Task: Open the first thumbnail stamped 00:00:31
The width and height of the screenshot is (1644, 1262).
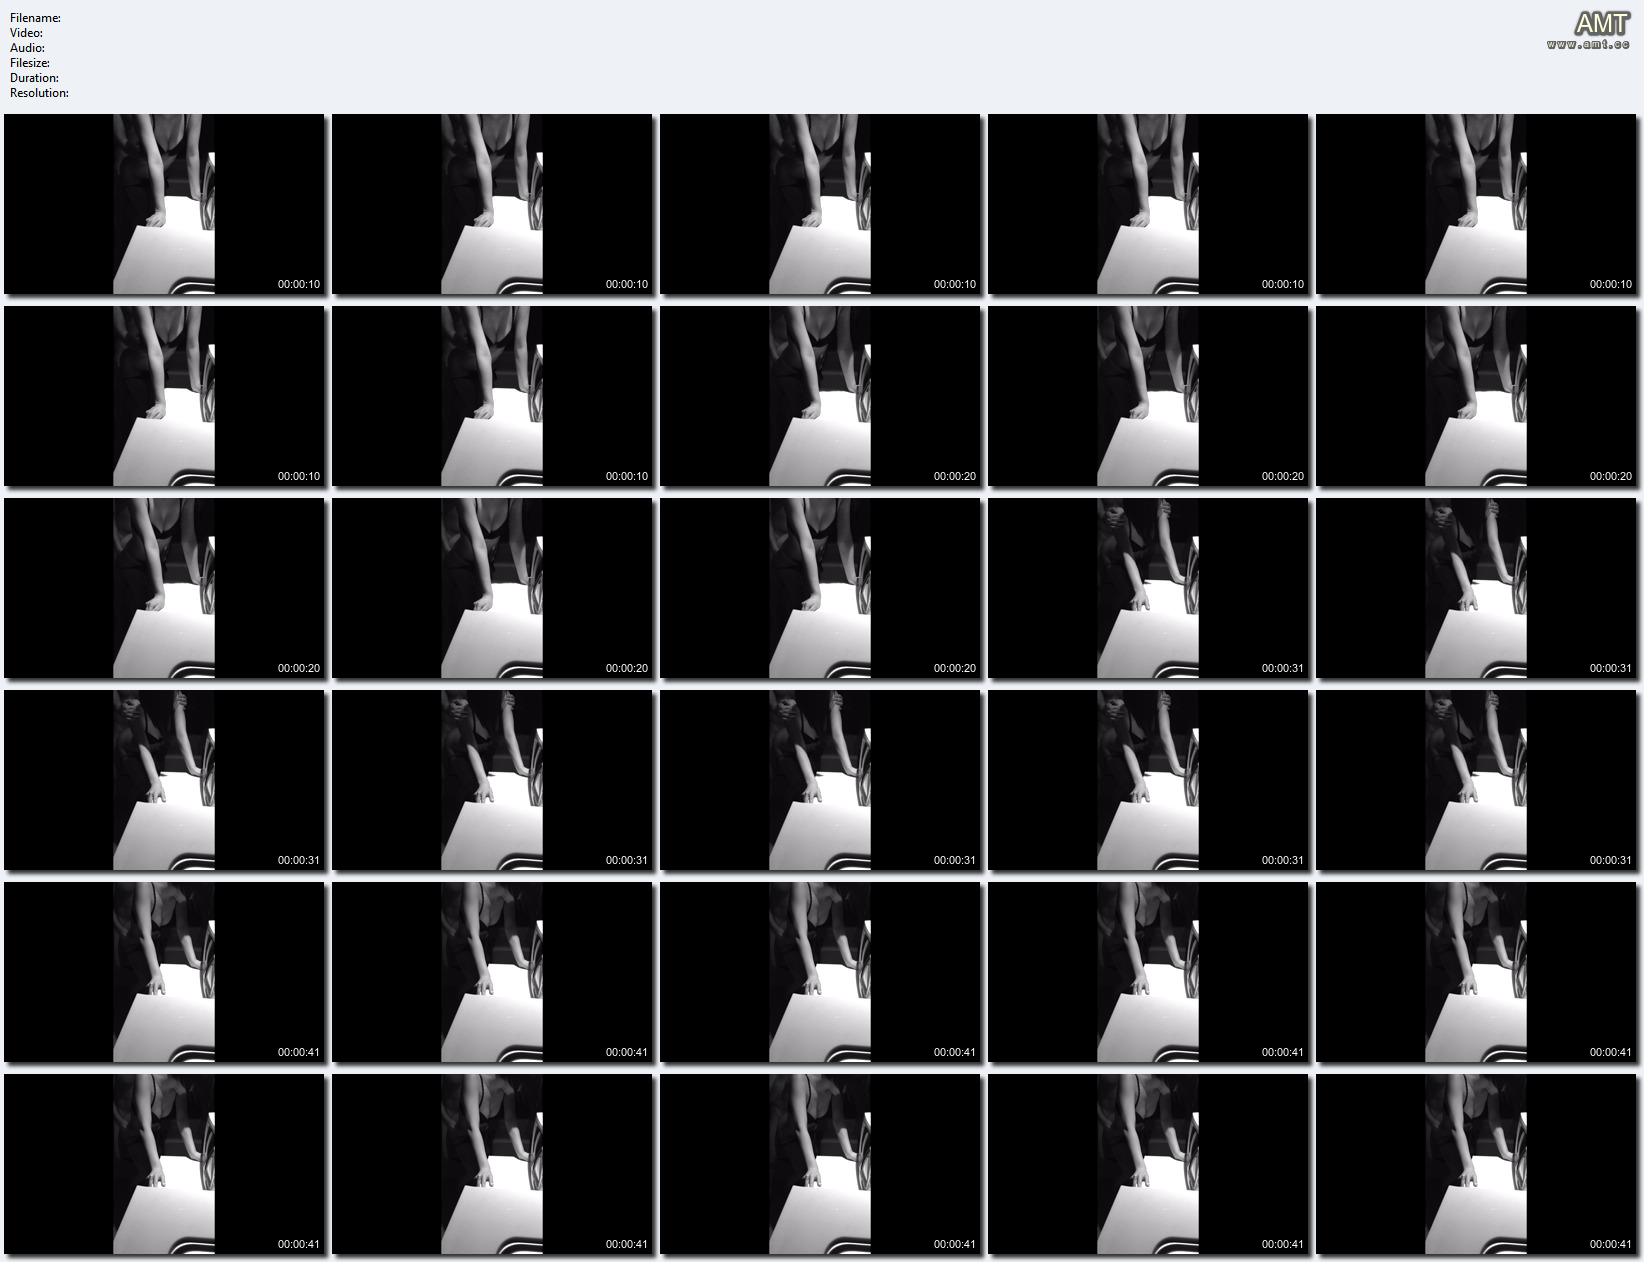Action: [x=1148, y=588]
